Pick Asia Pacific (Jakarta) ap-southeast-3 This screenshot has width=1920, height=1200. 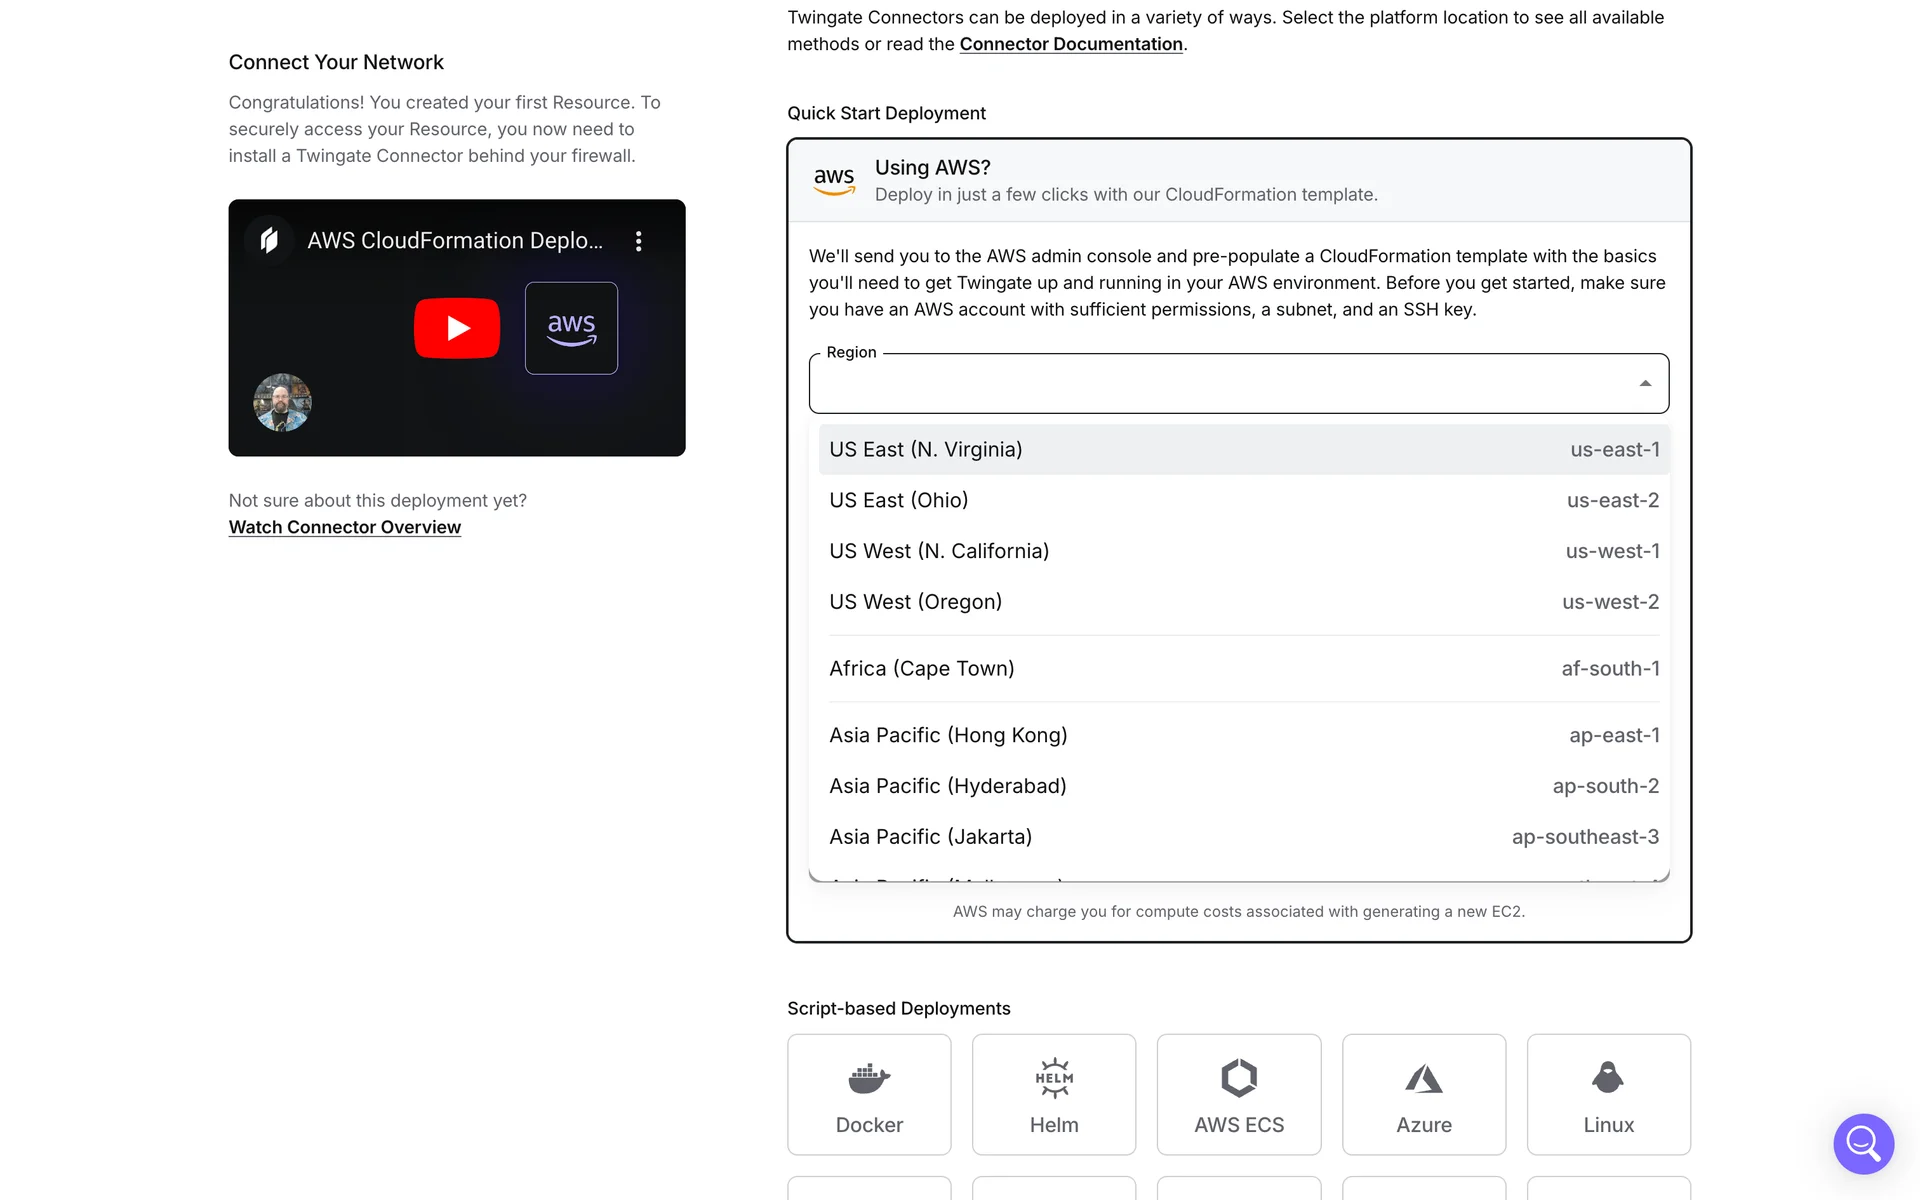pos(1243,837)
